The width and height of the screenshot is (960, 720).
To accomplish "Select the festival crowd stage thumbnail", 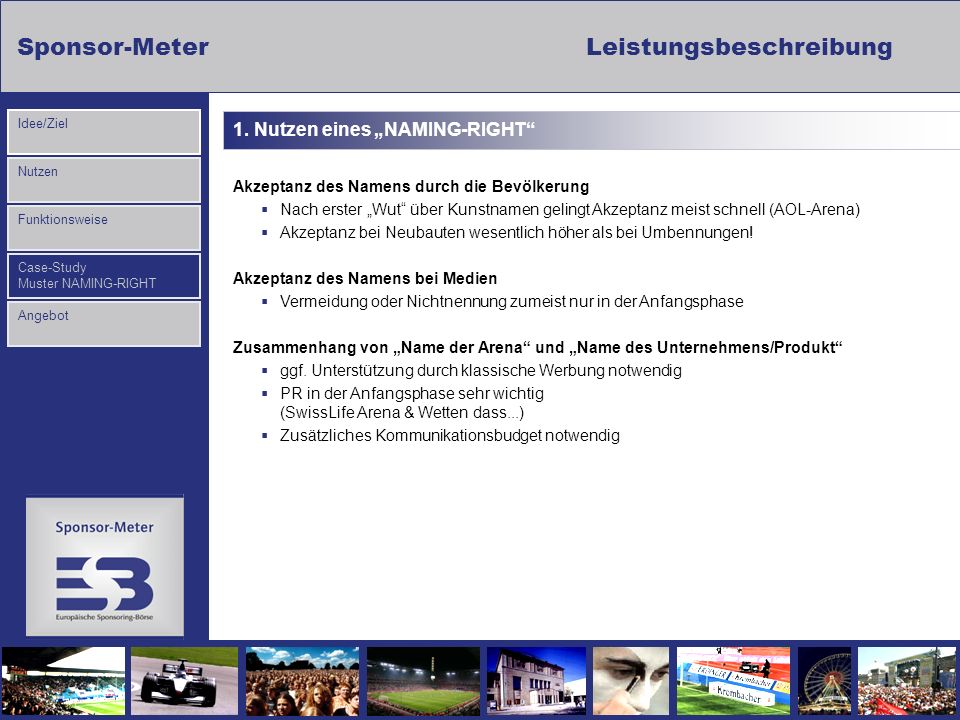I will click(907, 681).
